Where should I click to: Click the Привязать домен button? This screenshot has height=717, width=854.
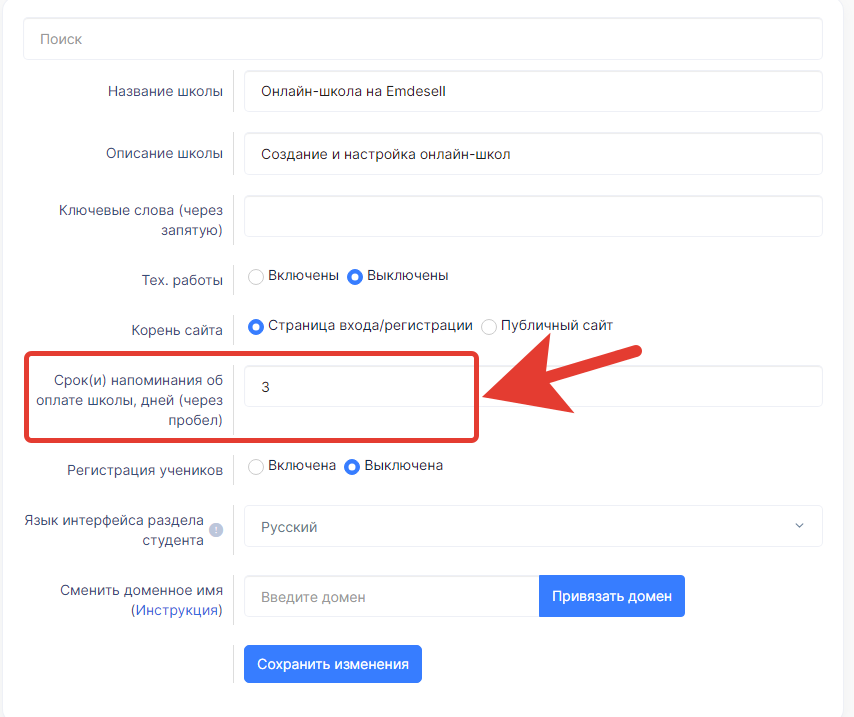[x=612, y=596]
